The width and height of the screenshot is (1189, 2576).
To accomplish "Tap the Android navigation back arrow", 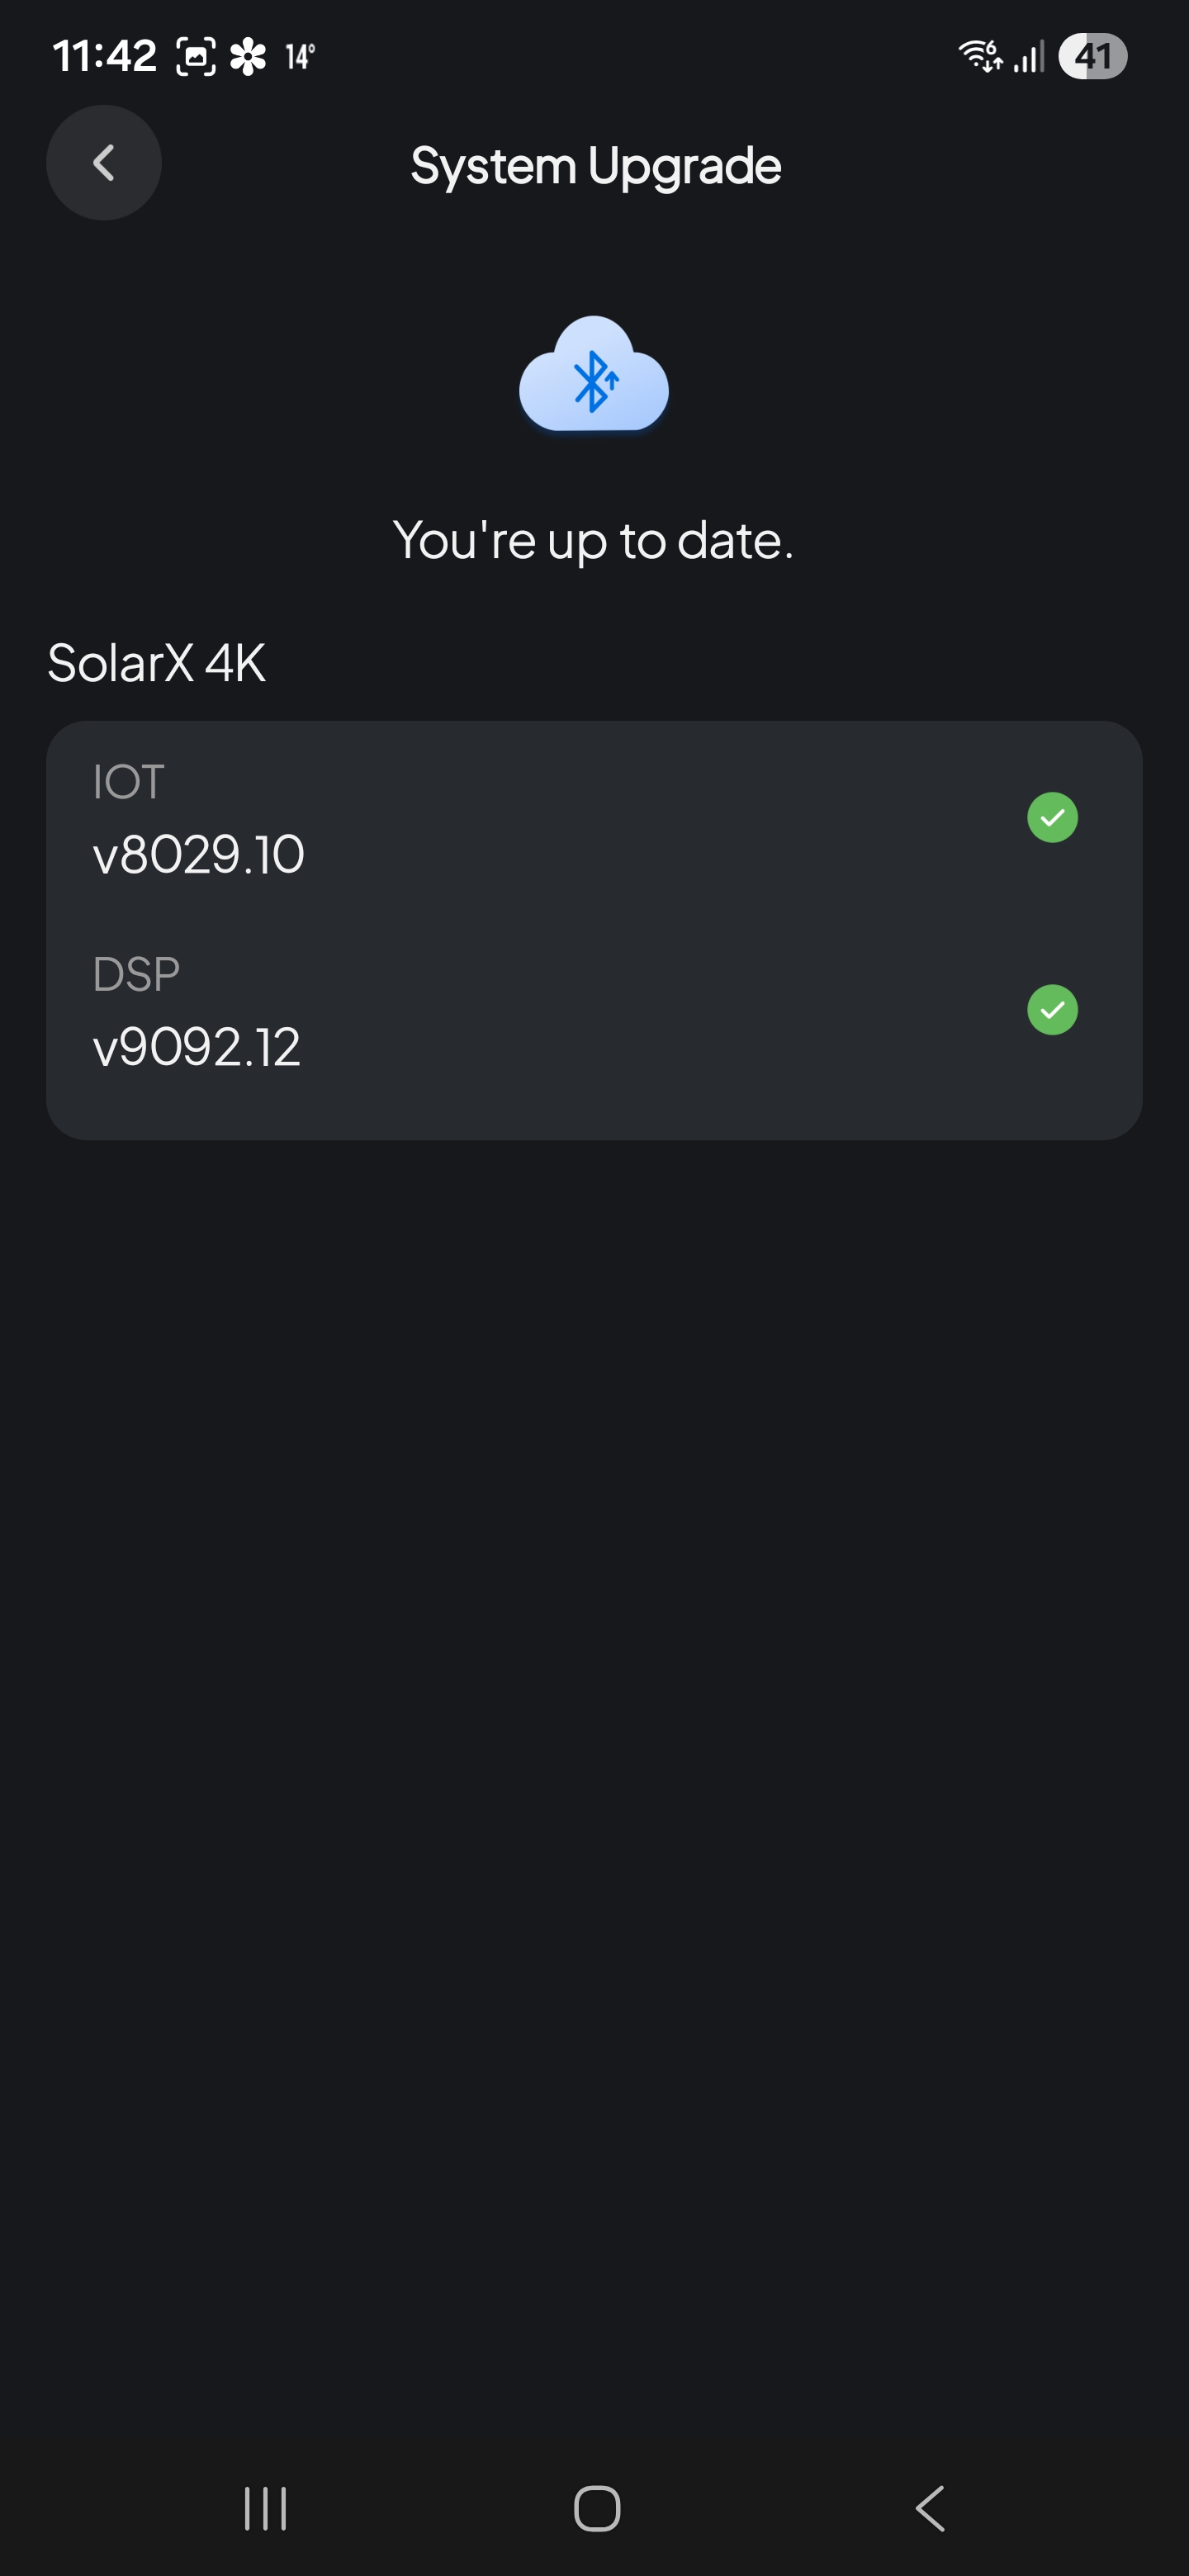I will [930, 2508].
